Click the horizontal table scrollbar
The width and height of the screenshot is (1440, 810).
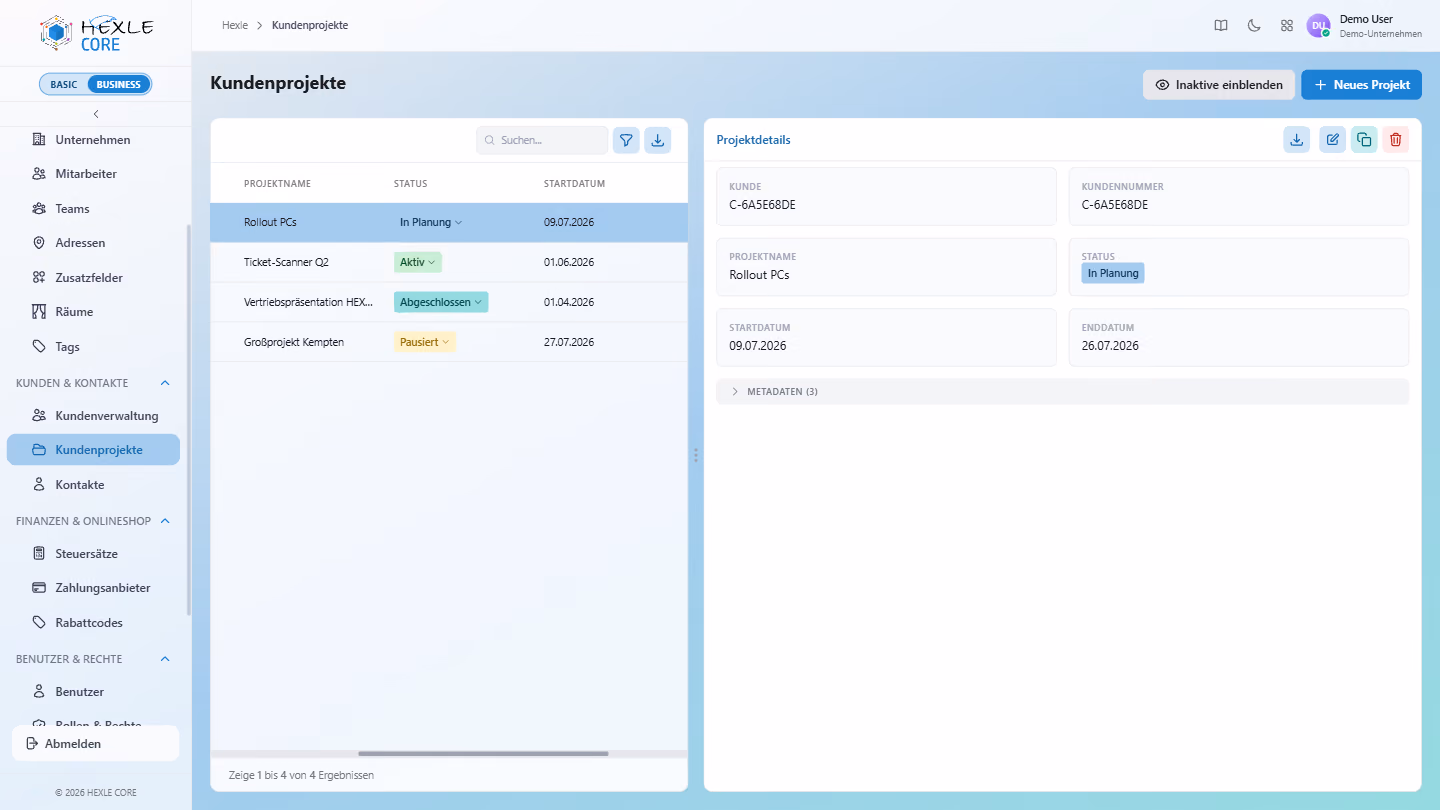[x=483, y=754]
